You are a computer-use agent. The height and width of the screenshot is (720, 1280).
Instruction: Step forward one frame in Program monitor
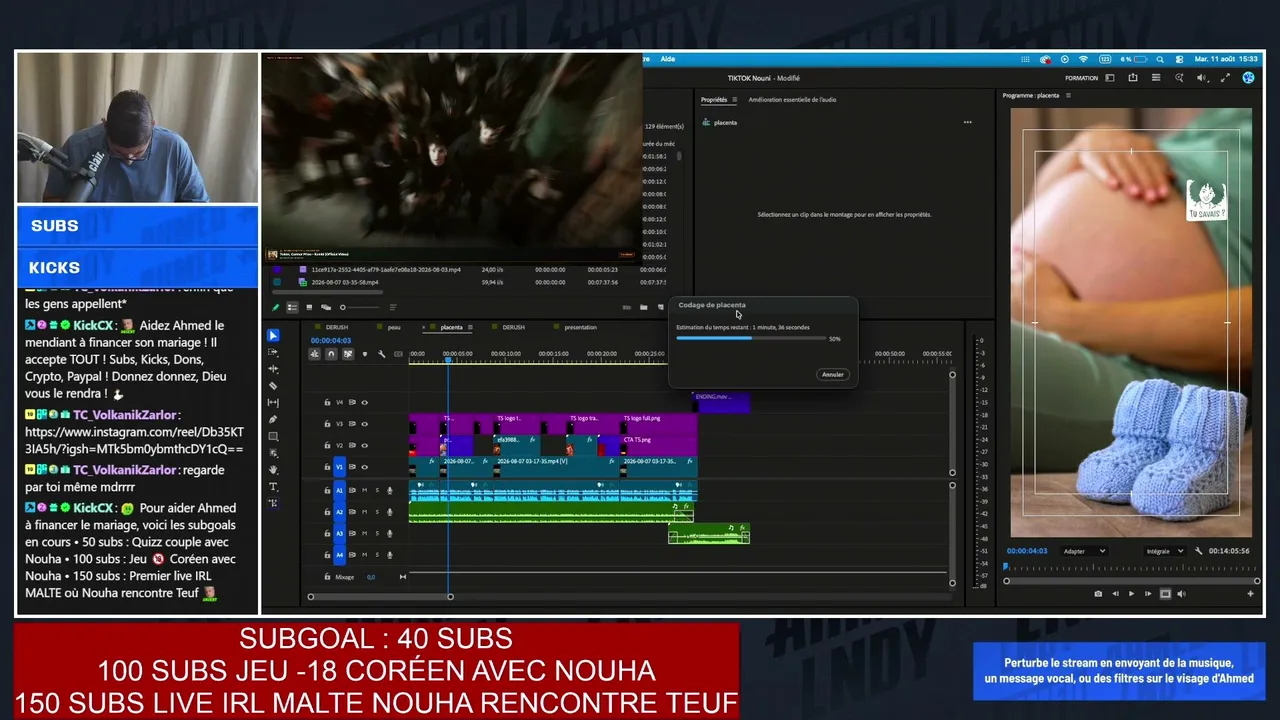(x=1147, y=594)
